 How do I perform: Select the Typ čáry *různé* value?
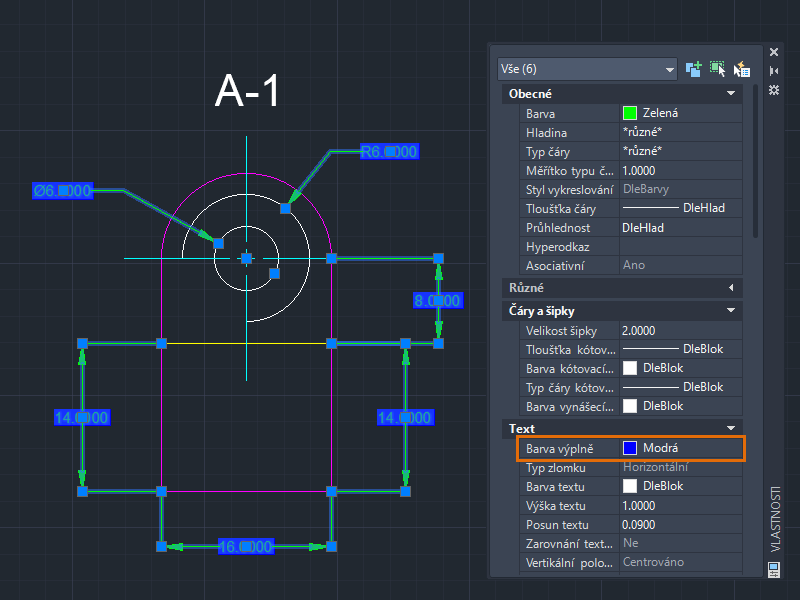(681, 152)
